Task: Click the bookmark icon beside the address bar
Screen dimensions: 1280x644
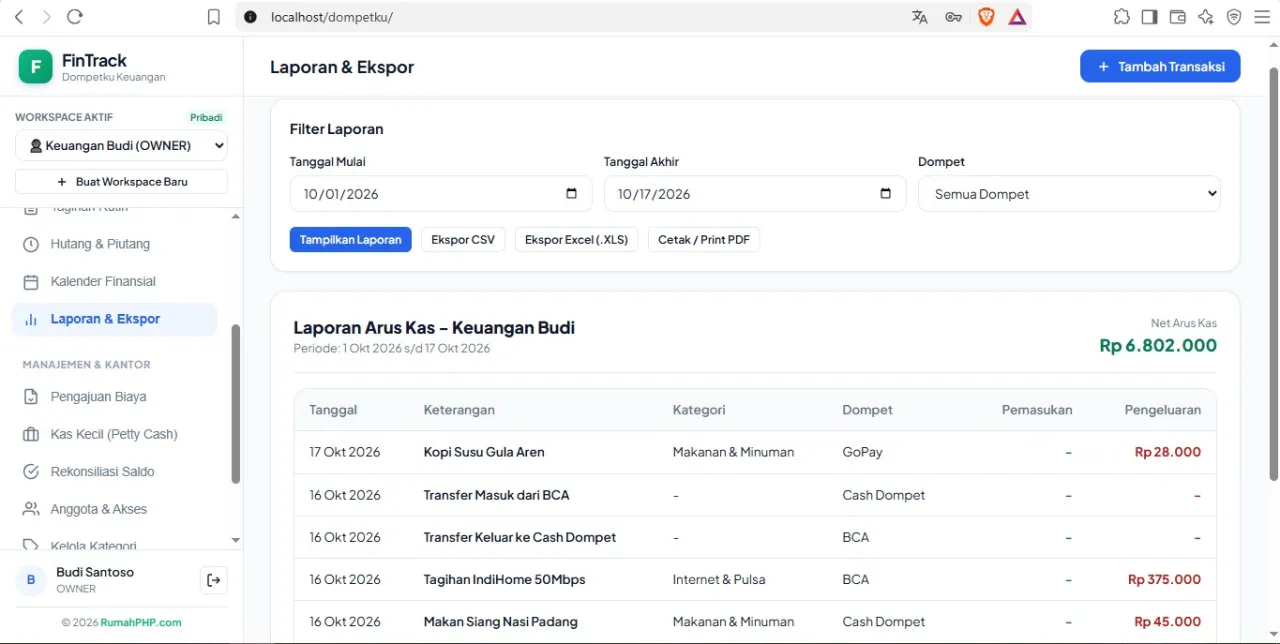Action: point(213,17)
